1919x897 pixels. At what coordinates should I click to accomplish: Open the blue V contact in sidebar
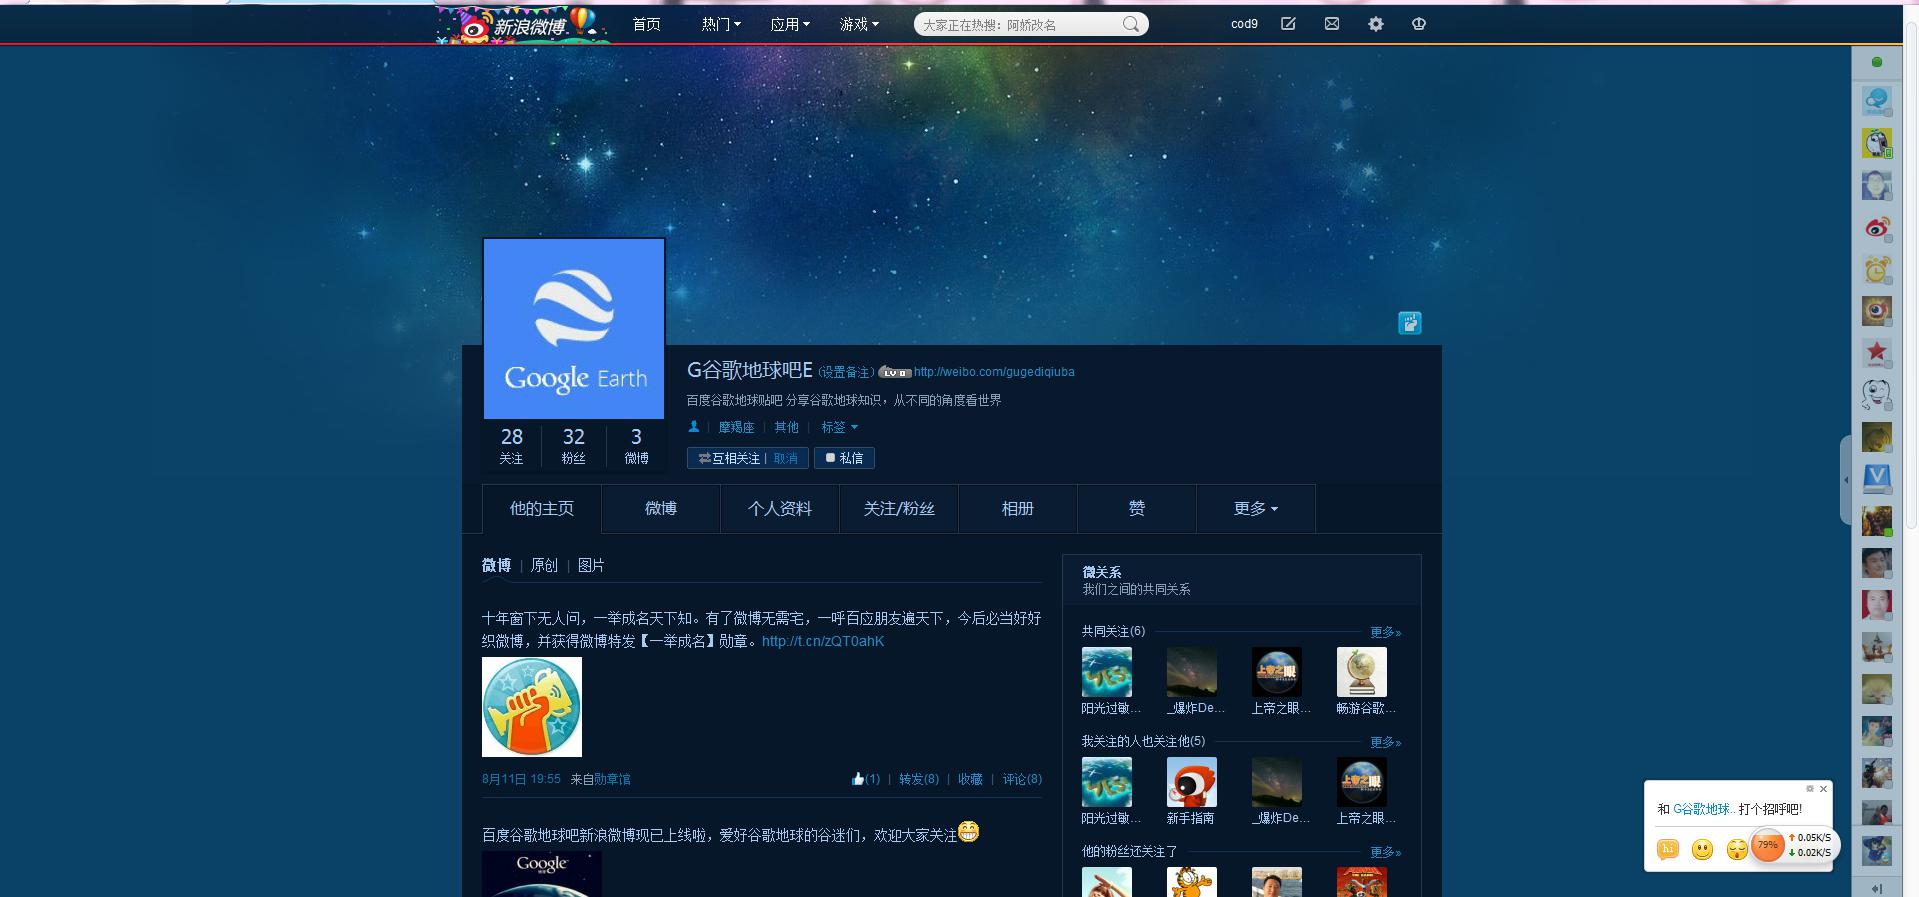[x=1877, y=479]
